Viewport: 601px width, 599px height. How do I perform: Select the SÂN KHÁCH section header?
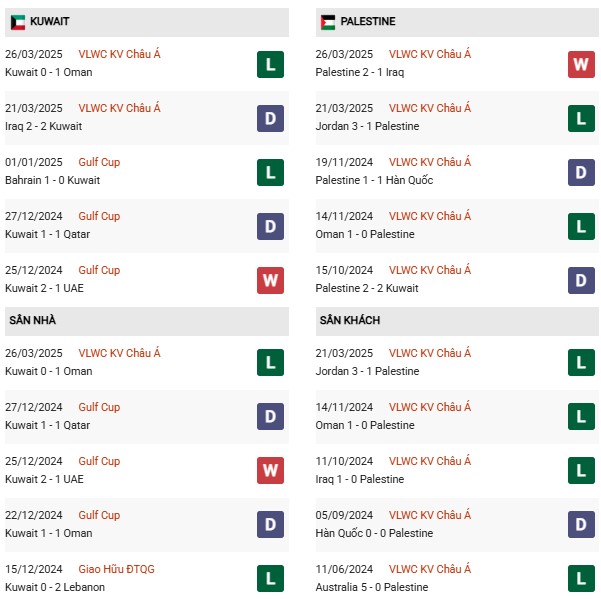point(457,321)
